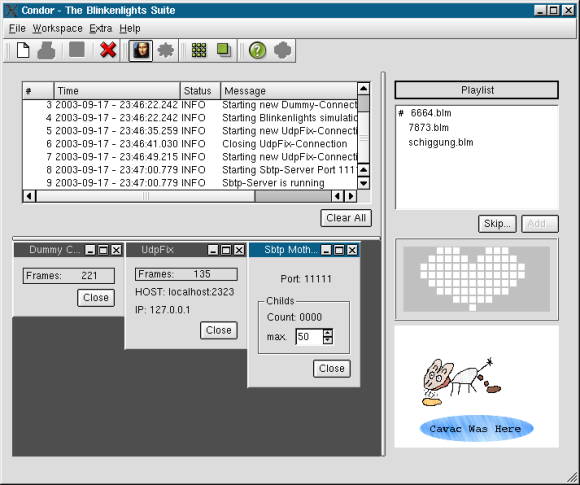Viewport: 580px width, 485px height.
Task: Increase max childs with spinner up arrow
Action: [x=328, y=333]
